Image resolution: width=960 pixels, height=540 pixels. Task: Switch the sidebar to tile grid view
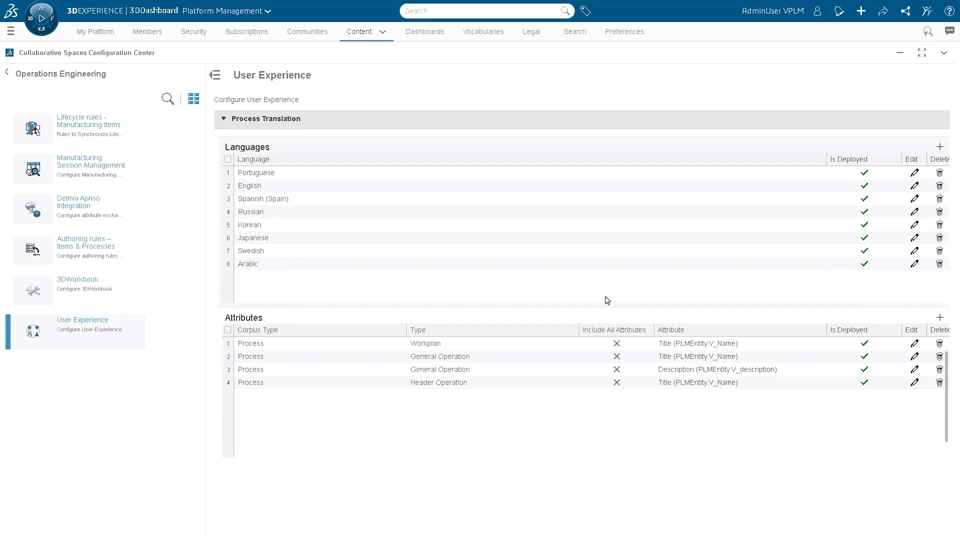[193, 99]
